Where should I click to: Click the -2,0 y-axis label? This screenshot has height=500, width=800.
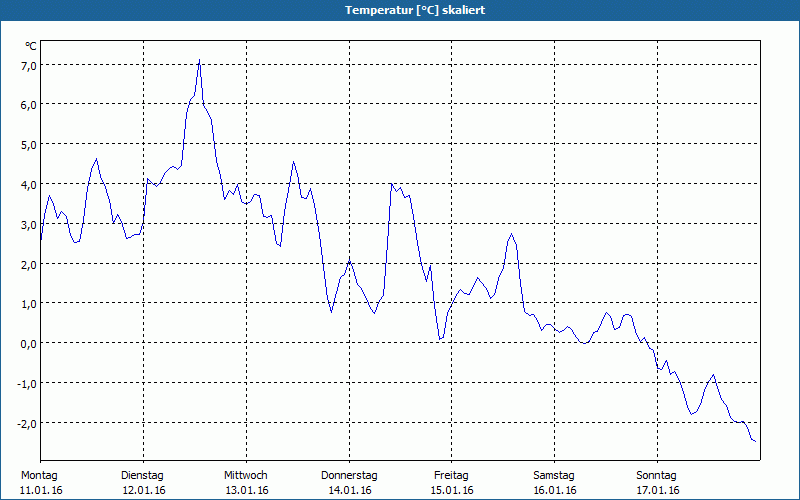click(27, 423)
